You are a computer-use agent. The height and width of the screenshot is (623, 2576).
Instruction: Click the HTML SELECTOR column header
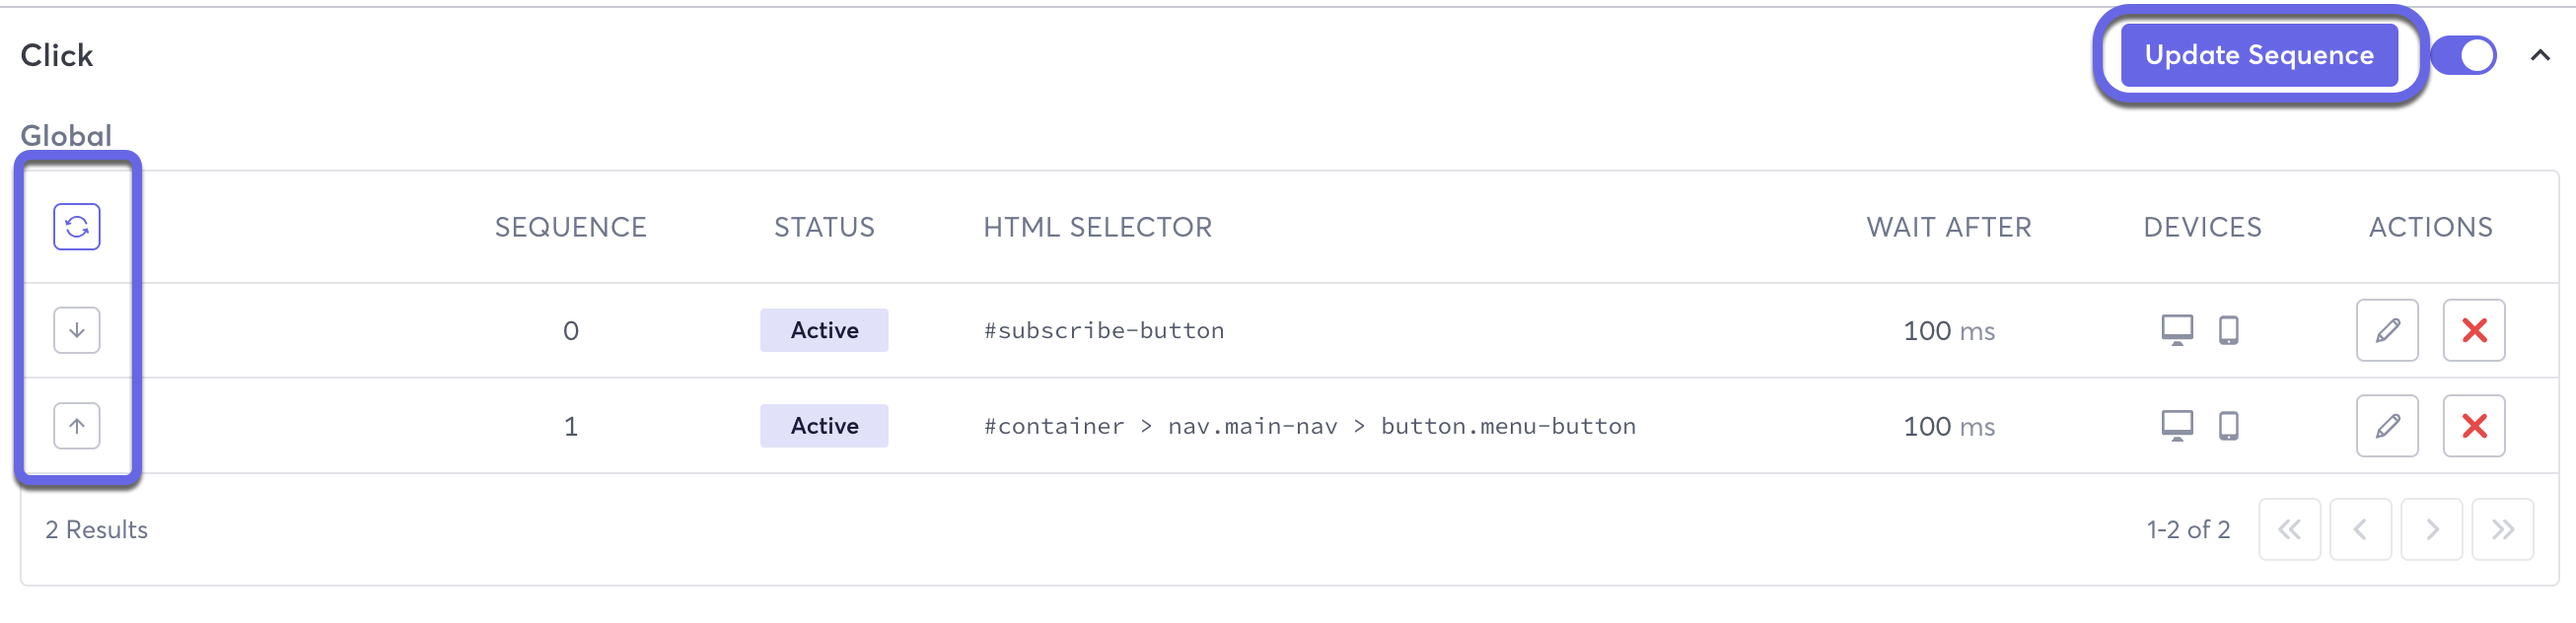coord(1098,227)
